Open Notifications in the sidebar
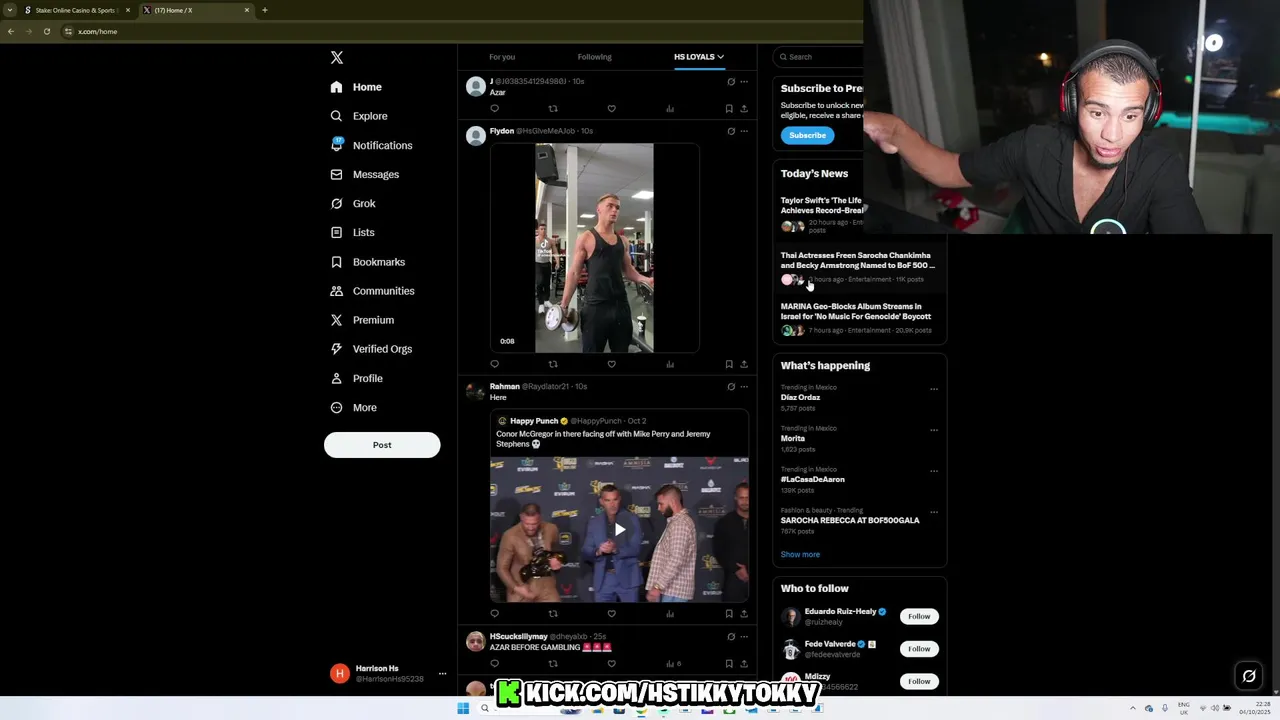The height and width of the screenshot is (720, 1280). pyautogui.click(x=371, y=145)
